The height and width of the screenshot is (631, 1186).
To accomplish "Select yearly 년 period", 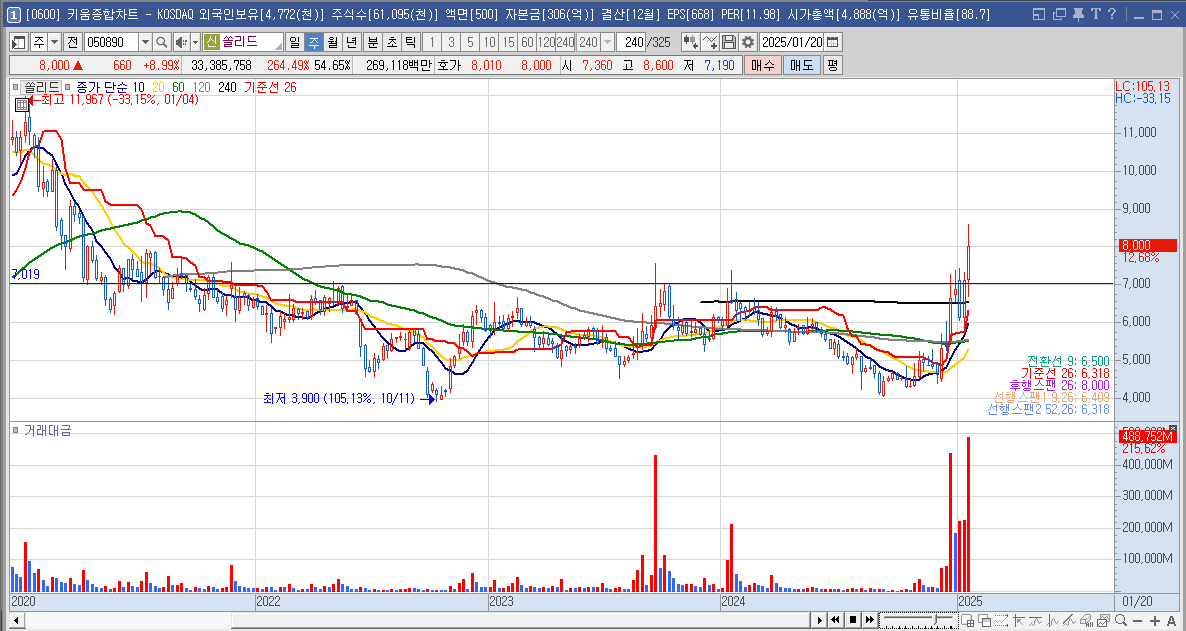I will point(352,42).
